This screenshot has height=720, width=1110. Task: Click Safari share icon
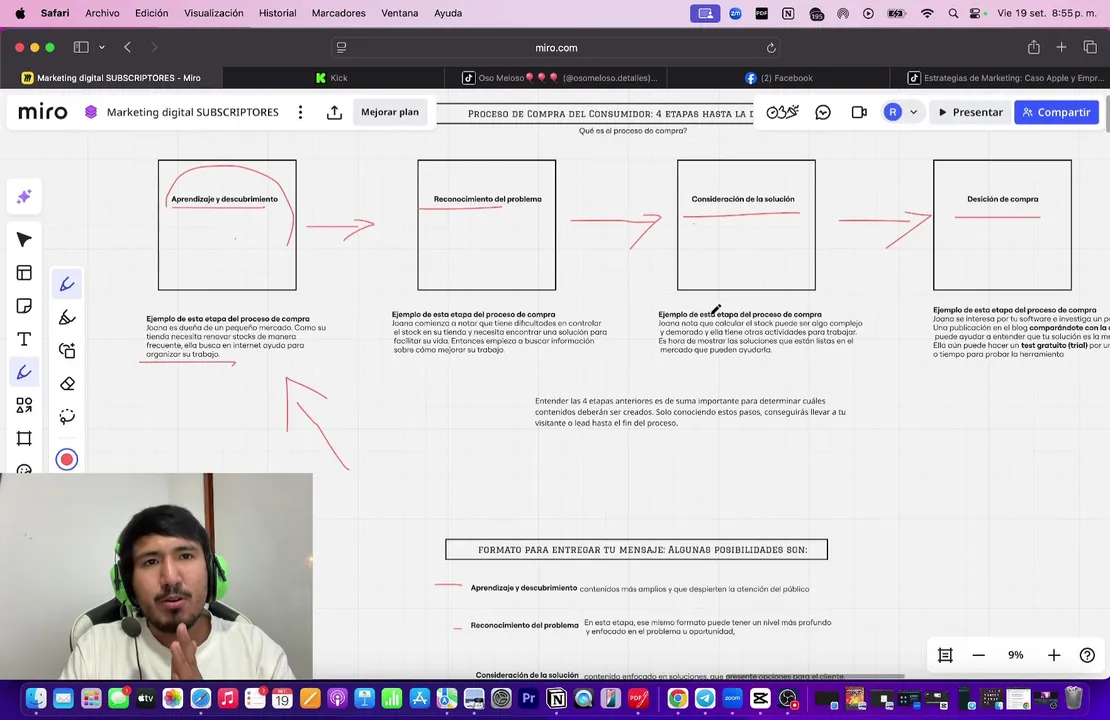pos(1034,47)
